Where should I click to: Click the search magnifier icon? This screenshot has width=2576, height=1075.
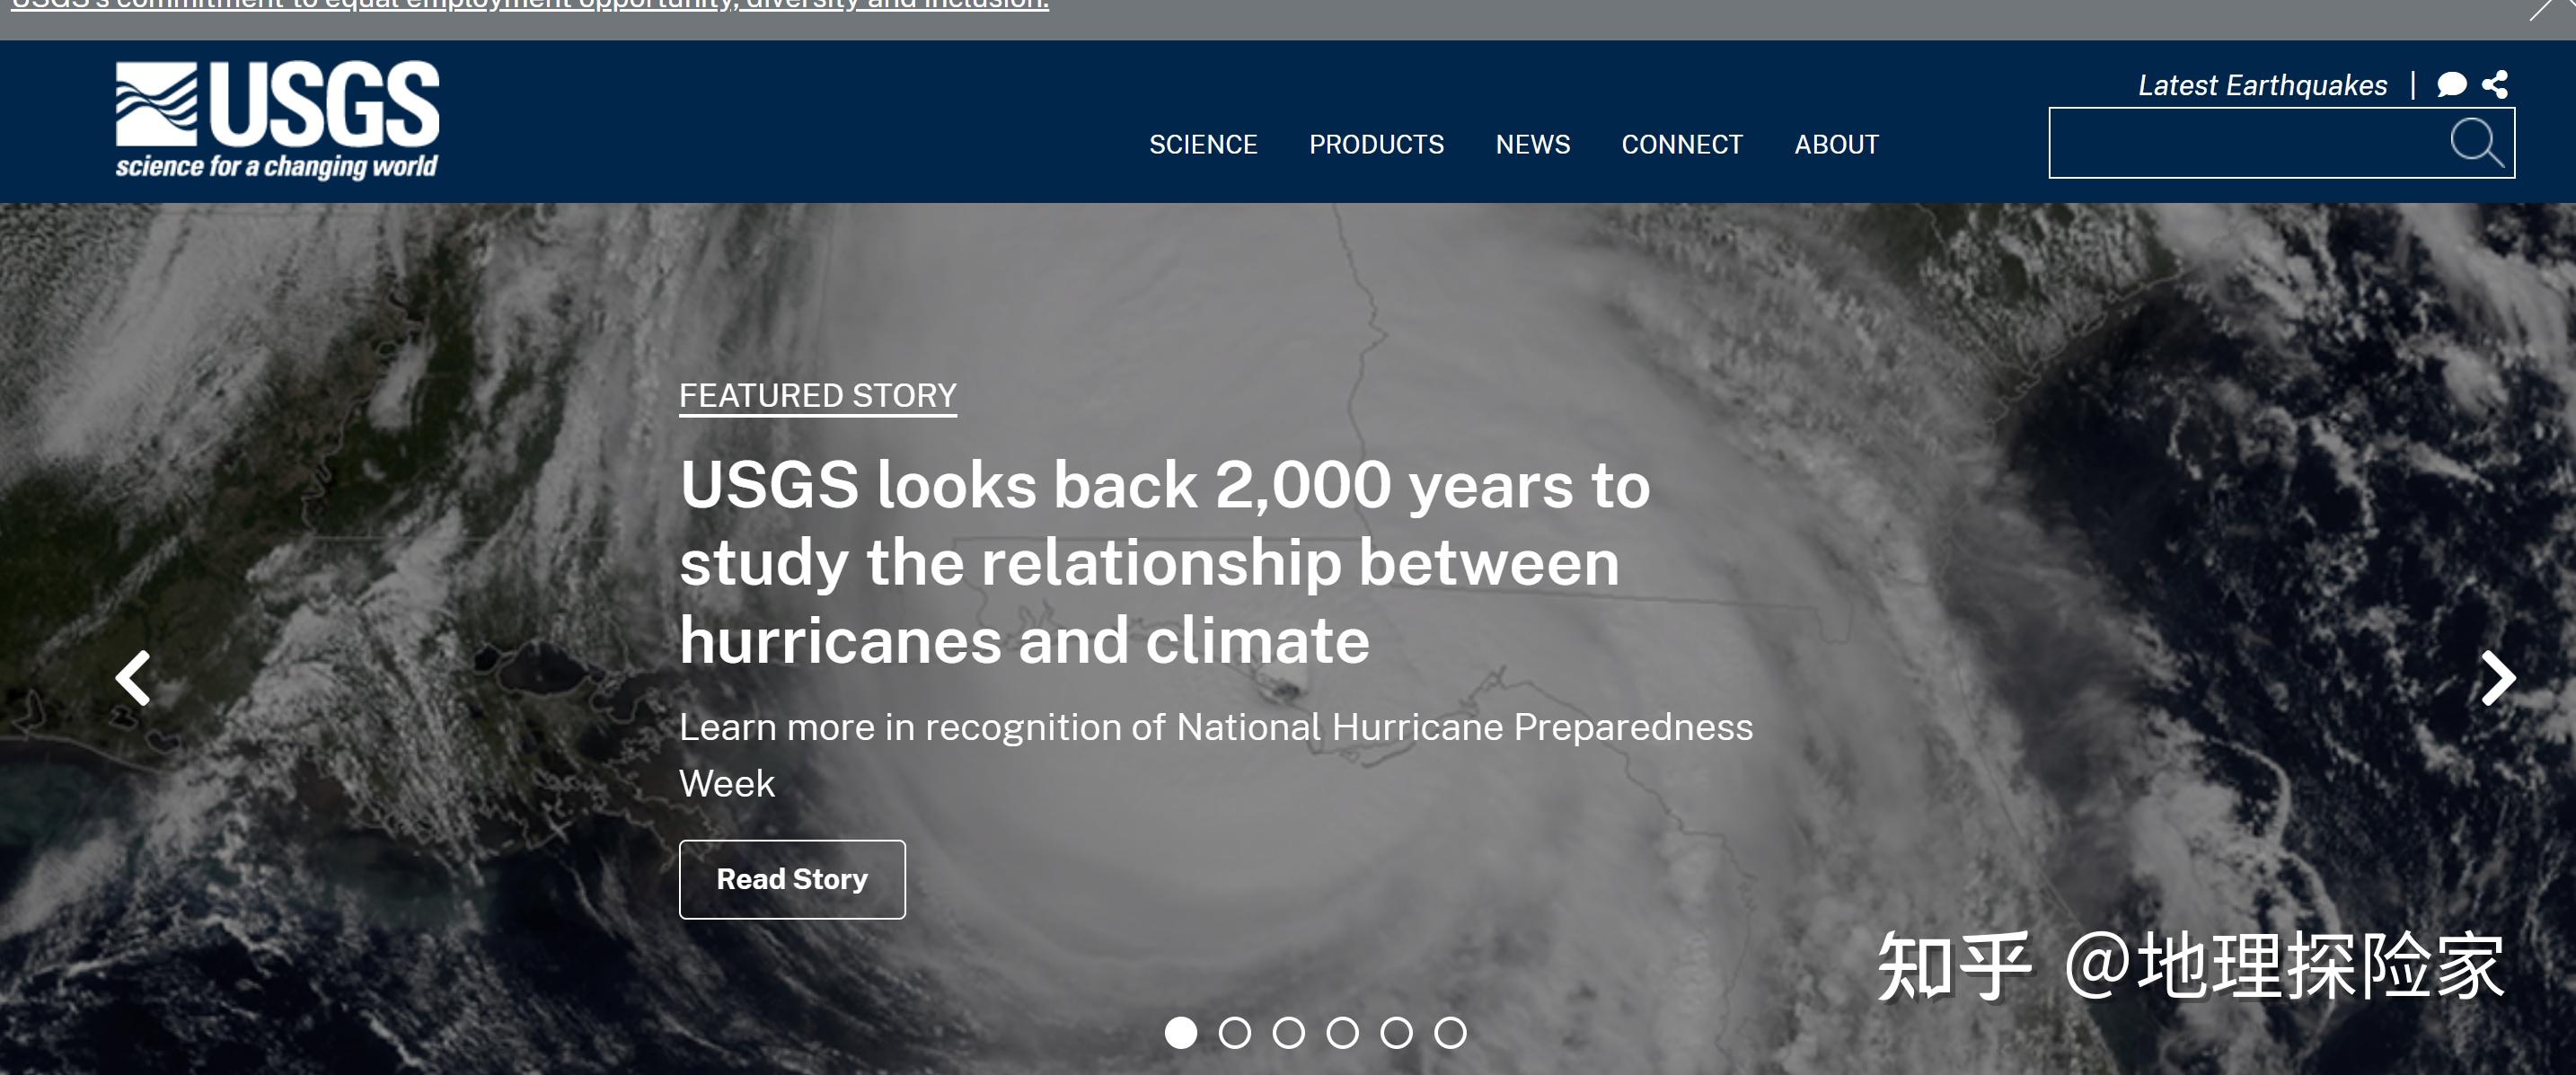2476,143
